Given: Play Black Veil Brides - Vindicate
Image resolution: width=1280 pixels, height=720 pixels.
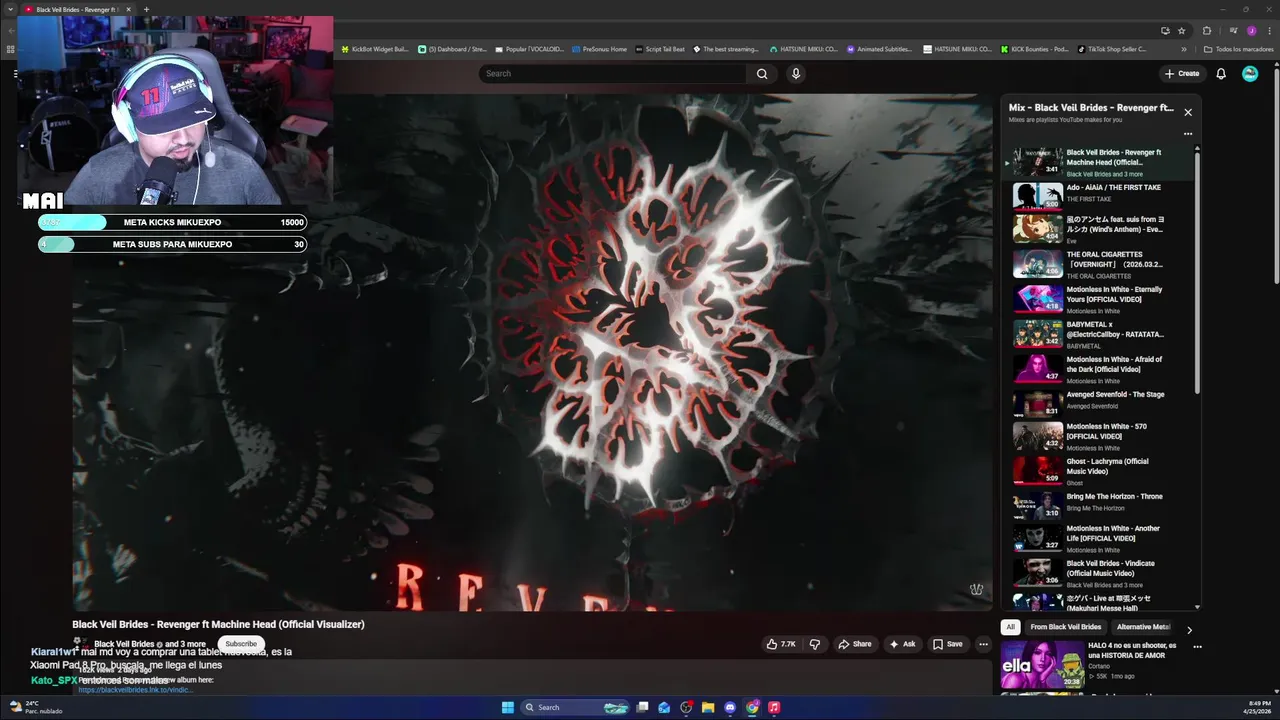Looking at the screenshot, I should point(1100,574).
